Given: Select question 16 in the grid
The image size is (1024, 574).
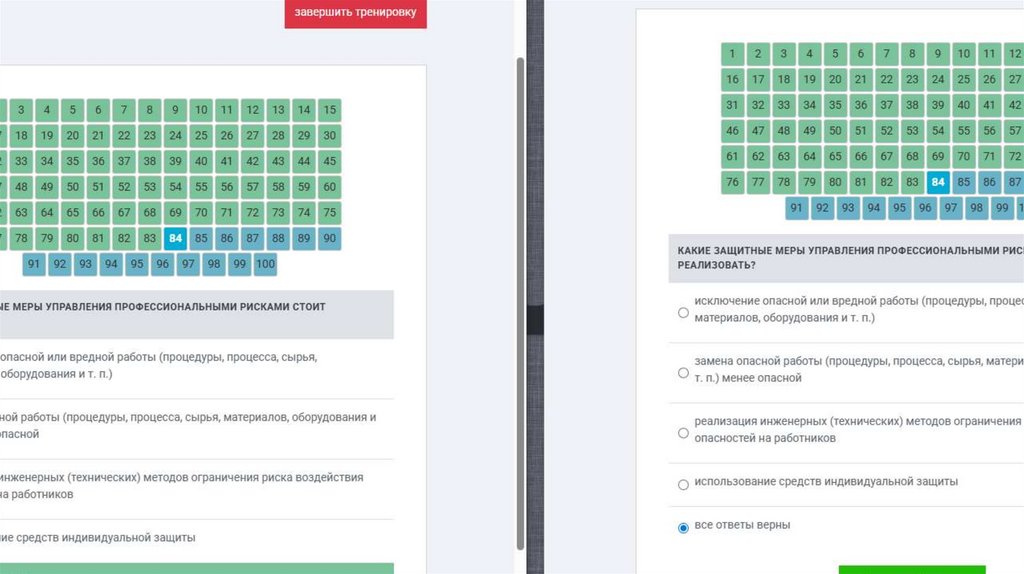Looking at the screenshot, I should pyautogui.click(x=733, y=79).
